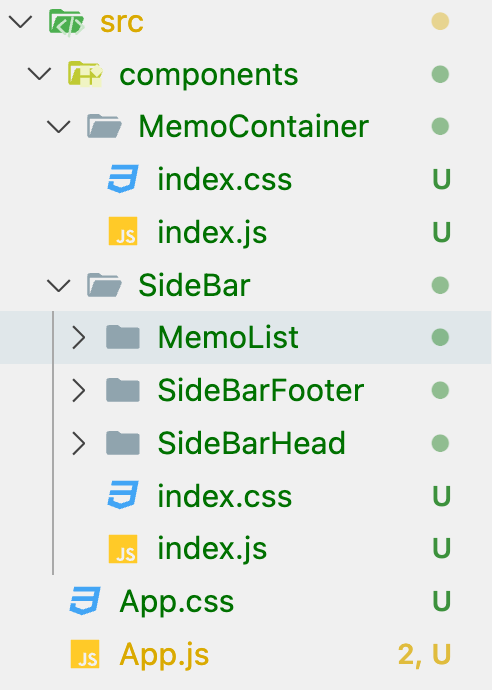
Task: Select the SideBarHead folder label
Action: 251,443
